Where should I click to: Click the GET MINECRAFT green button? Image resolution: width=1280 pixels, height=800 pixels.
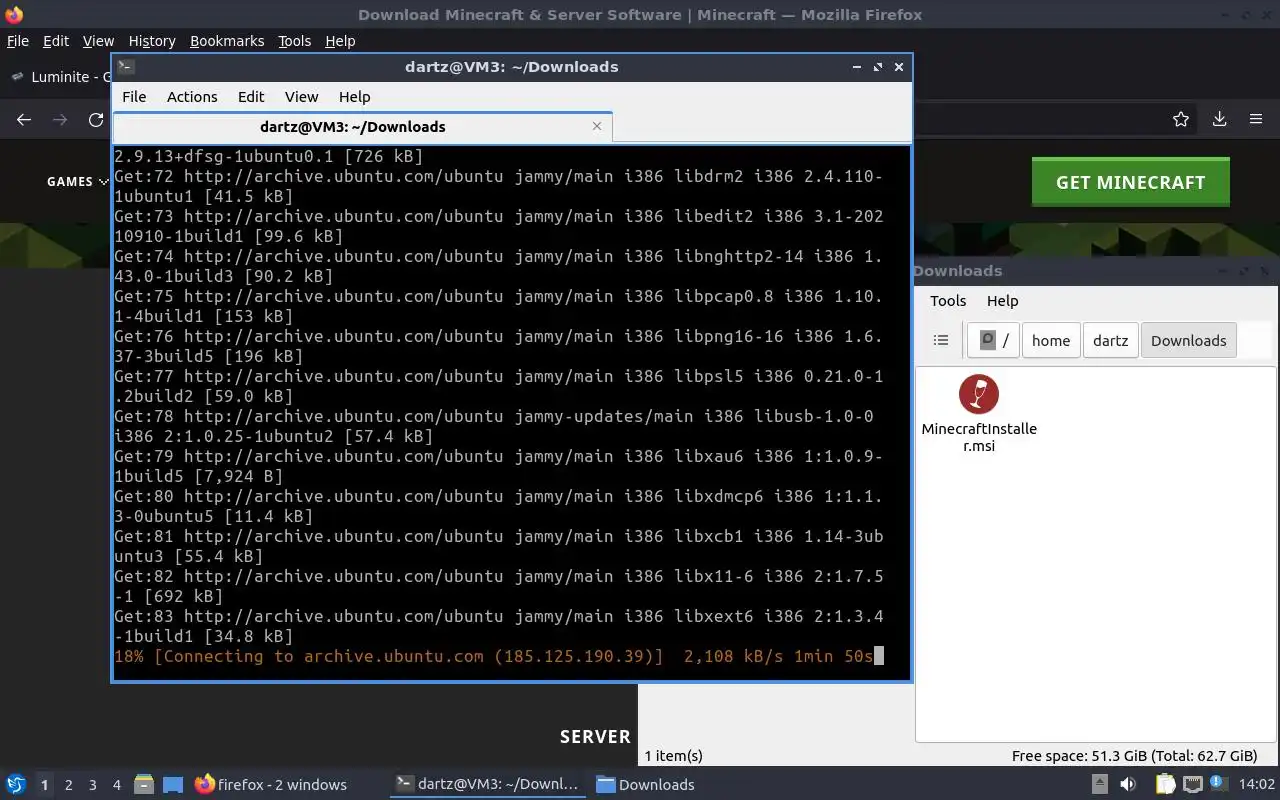(1131, 182)
